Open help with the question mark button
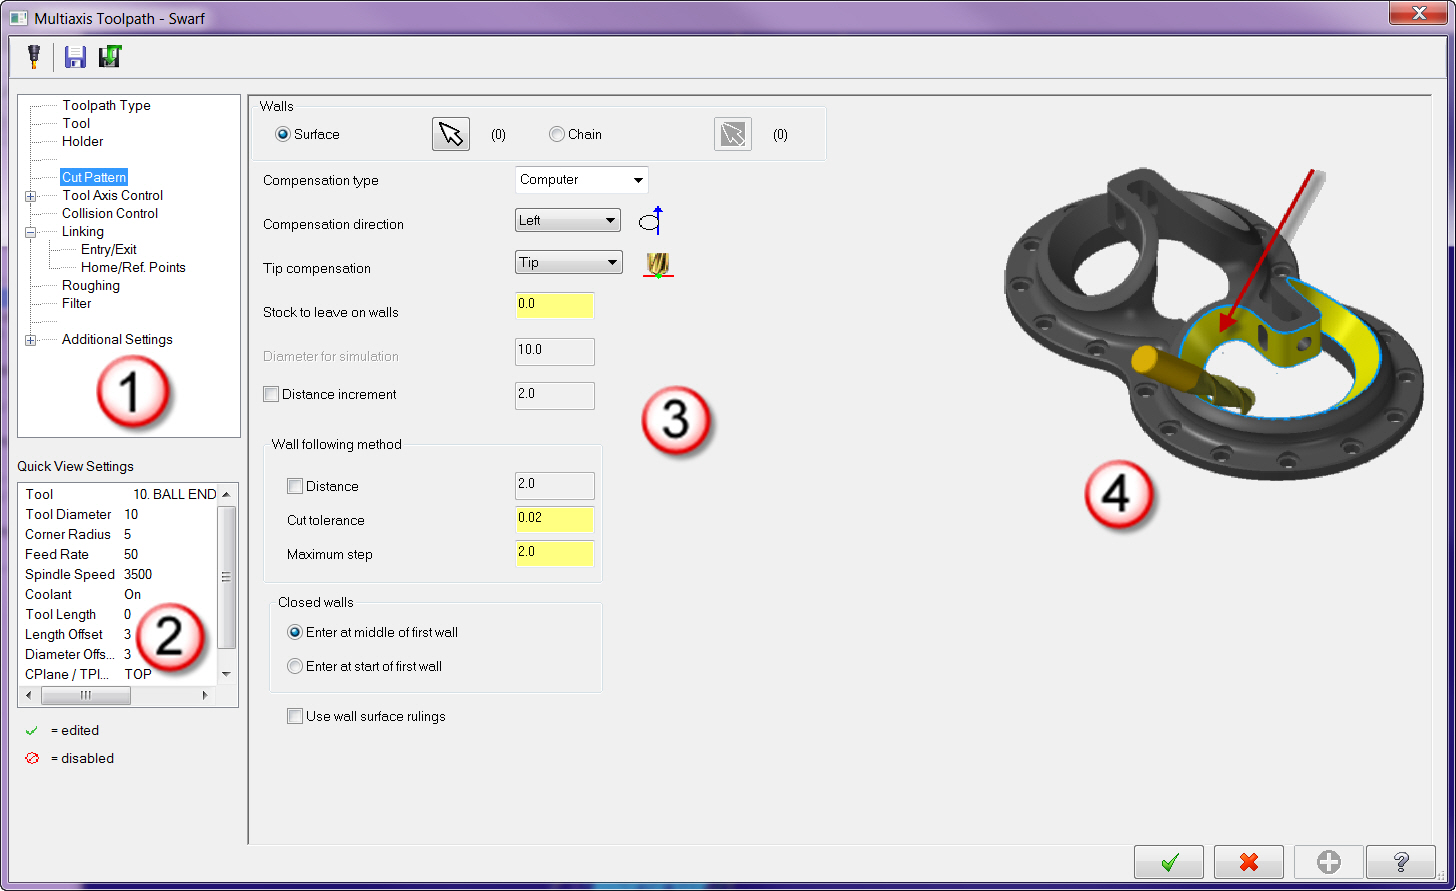This screenshot has width=1456, height=891. pyautogui.click(x=1400, y=862)
